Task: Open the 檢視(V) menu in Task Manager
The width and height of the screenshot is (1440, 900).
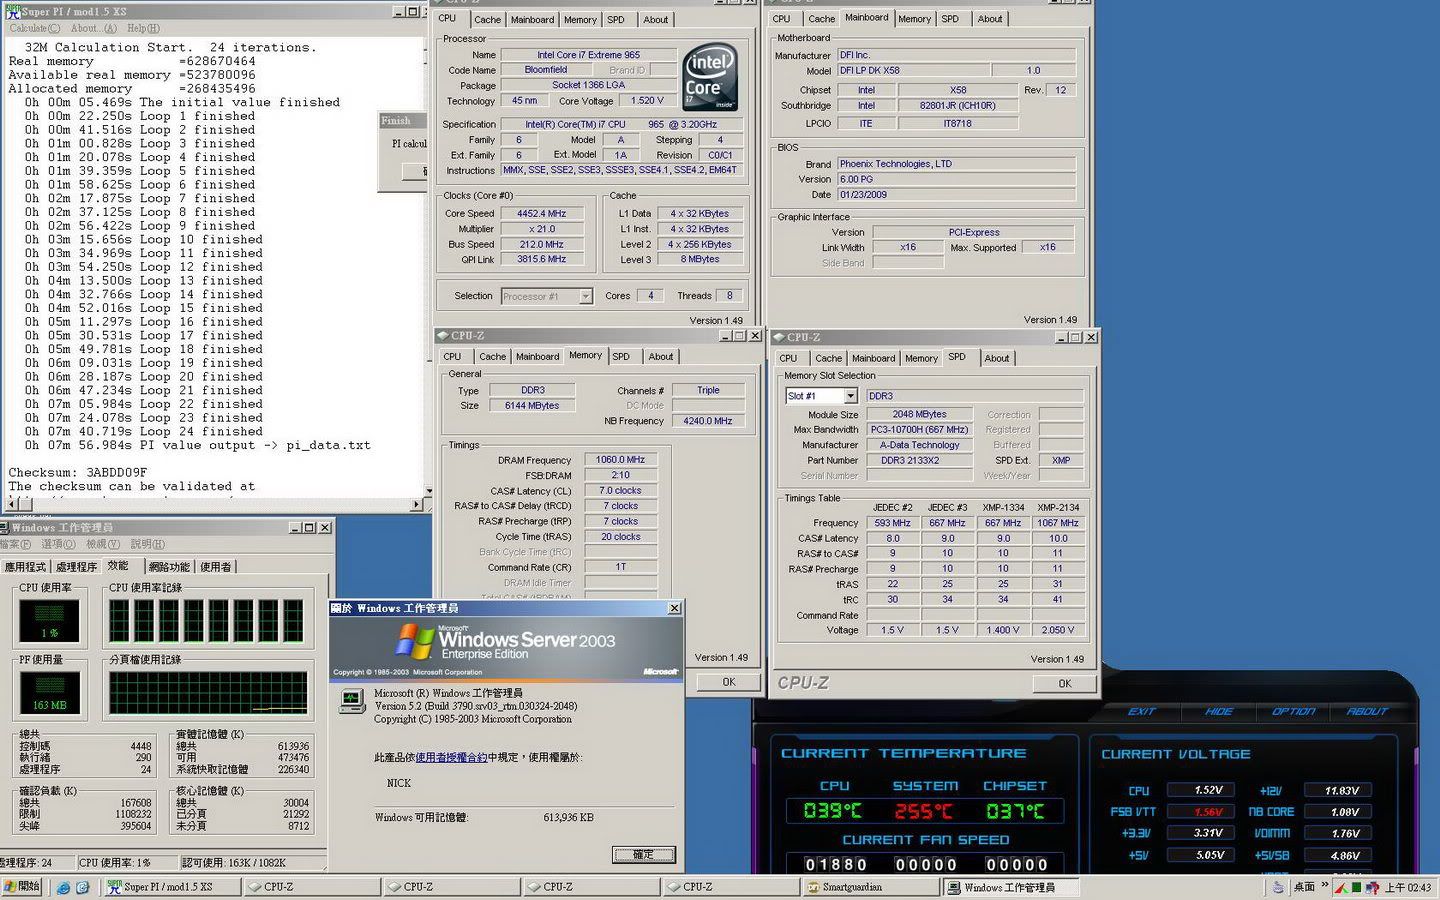Action: tap(103, 544)
